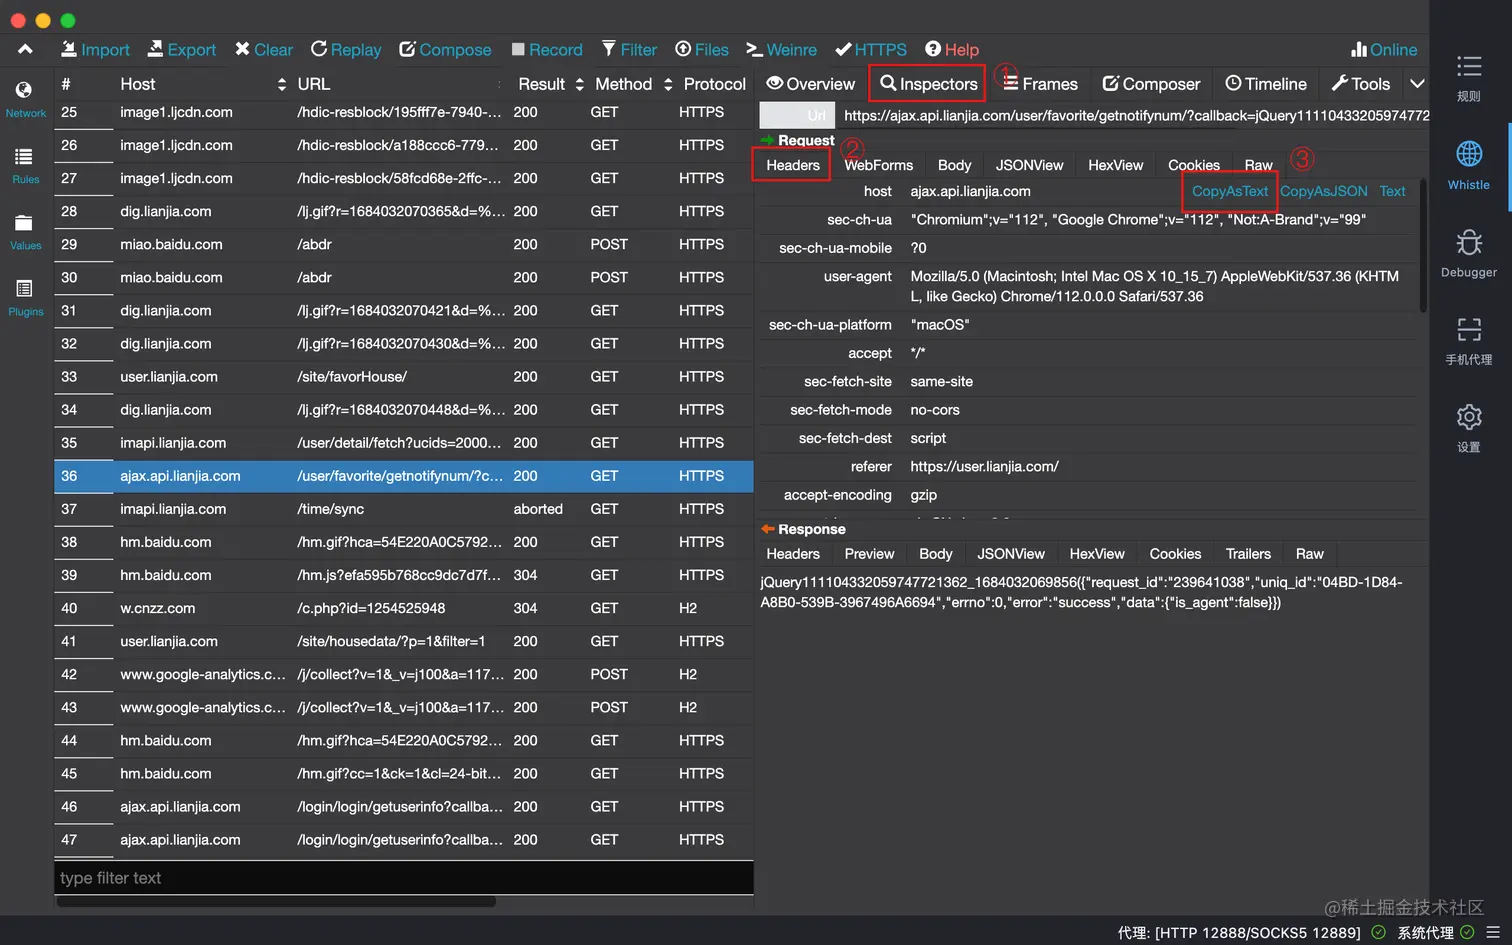Open 规则 in the right sidebar
The width and height of the screenshot is (1512, 945).
[x=1468, y=78]
